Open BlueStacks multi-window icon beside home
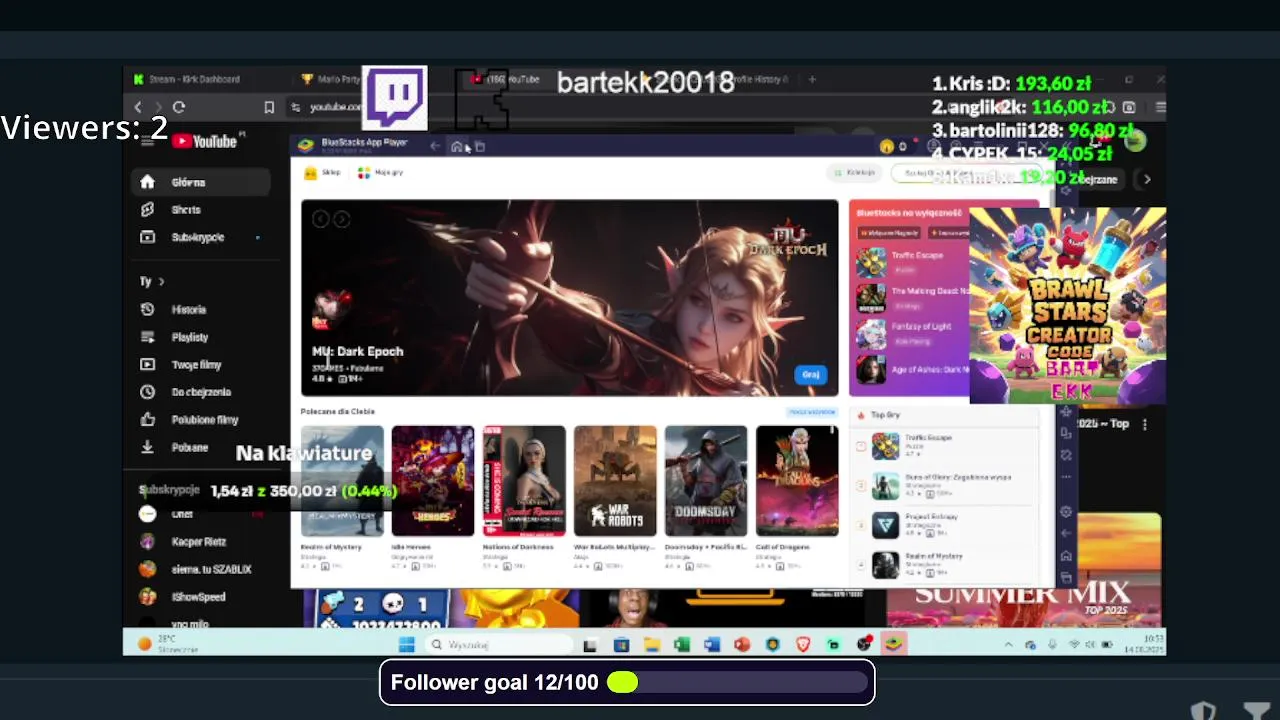 point(479,147)
